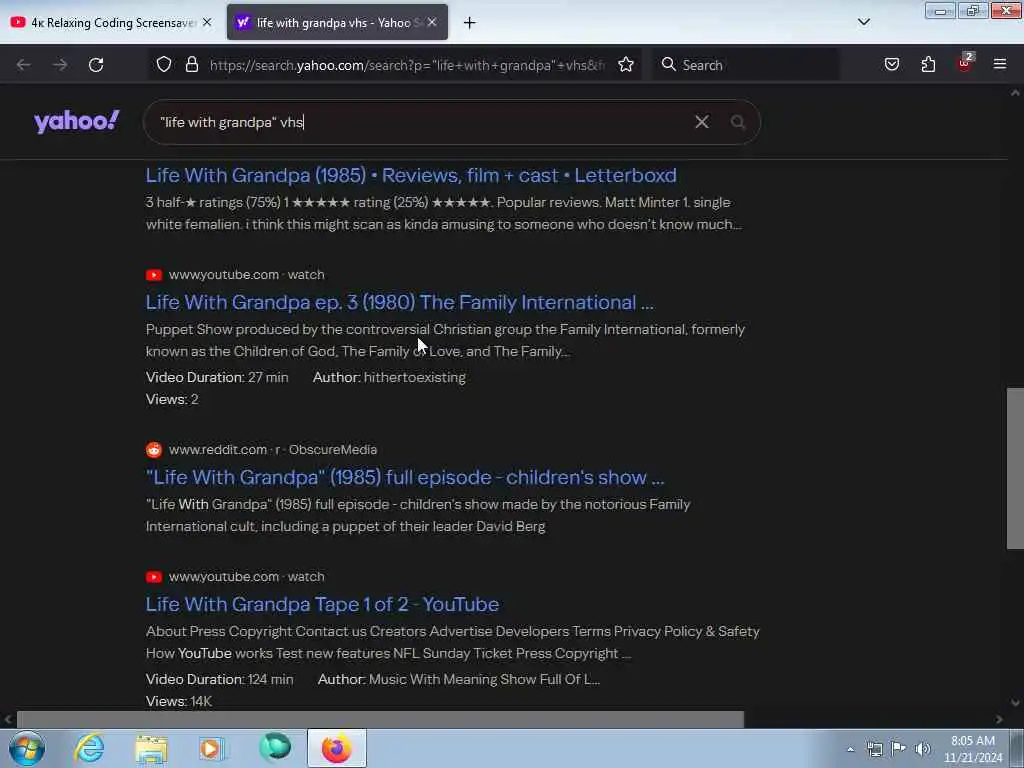1024x768 pixels.
Task: Clear the Yahoo search box with X
Action: pos(701,122)
